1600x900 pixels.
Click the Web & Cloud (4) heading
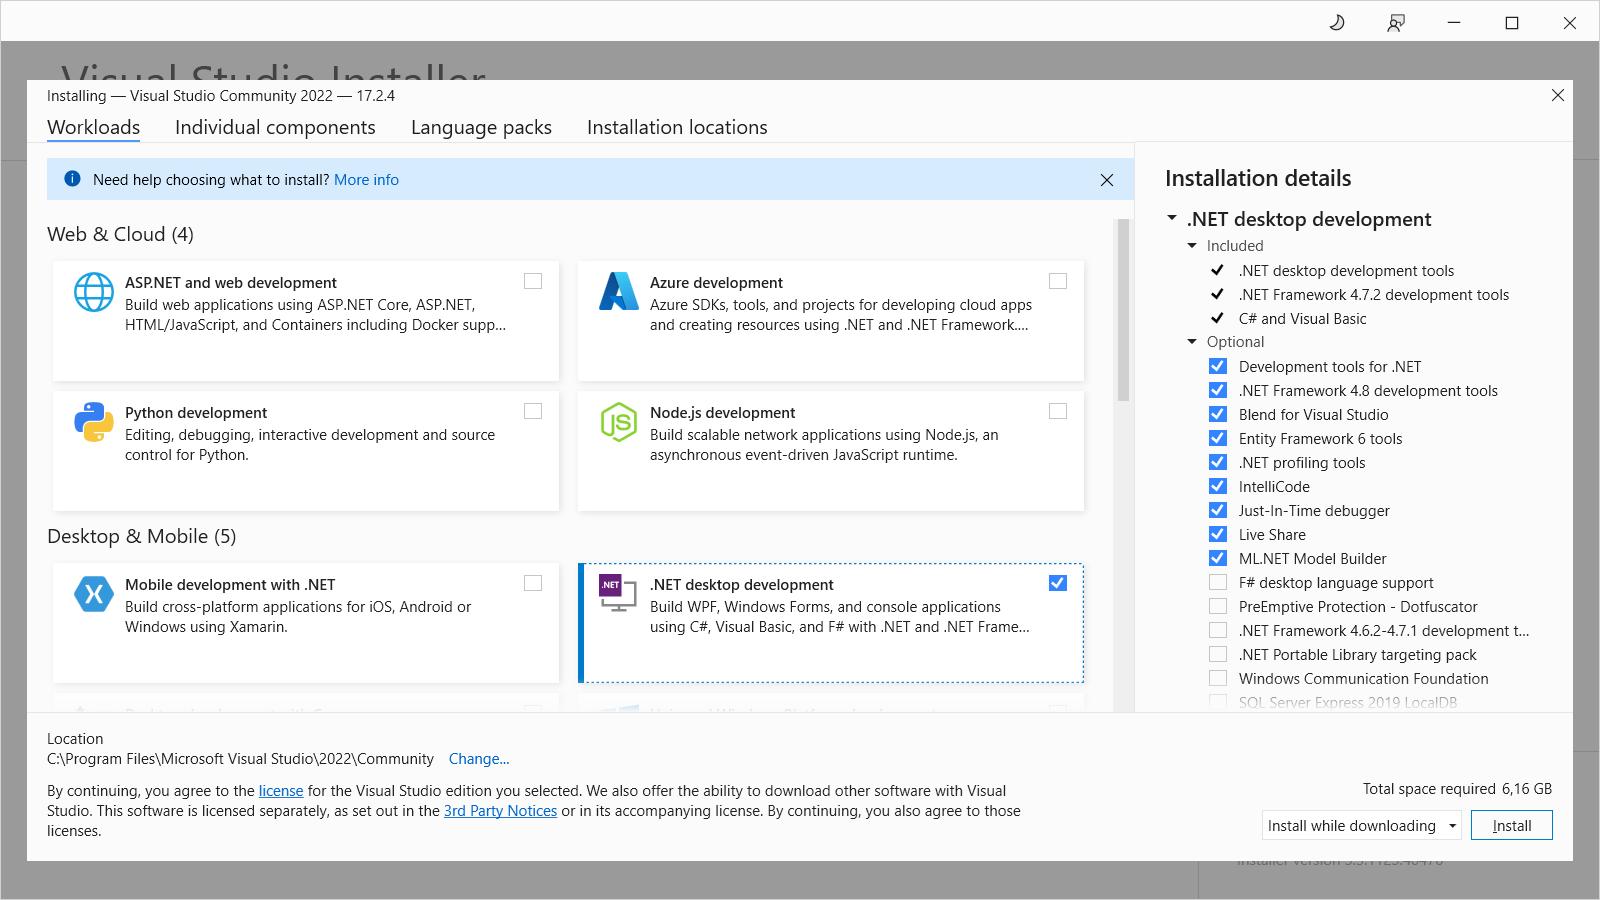(x=120, y=234)
